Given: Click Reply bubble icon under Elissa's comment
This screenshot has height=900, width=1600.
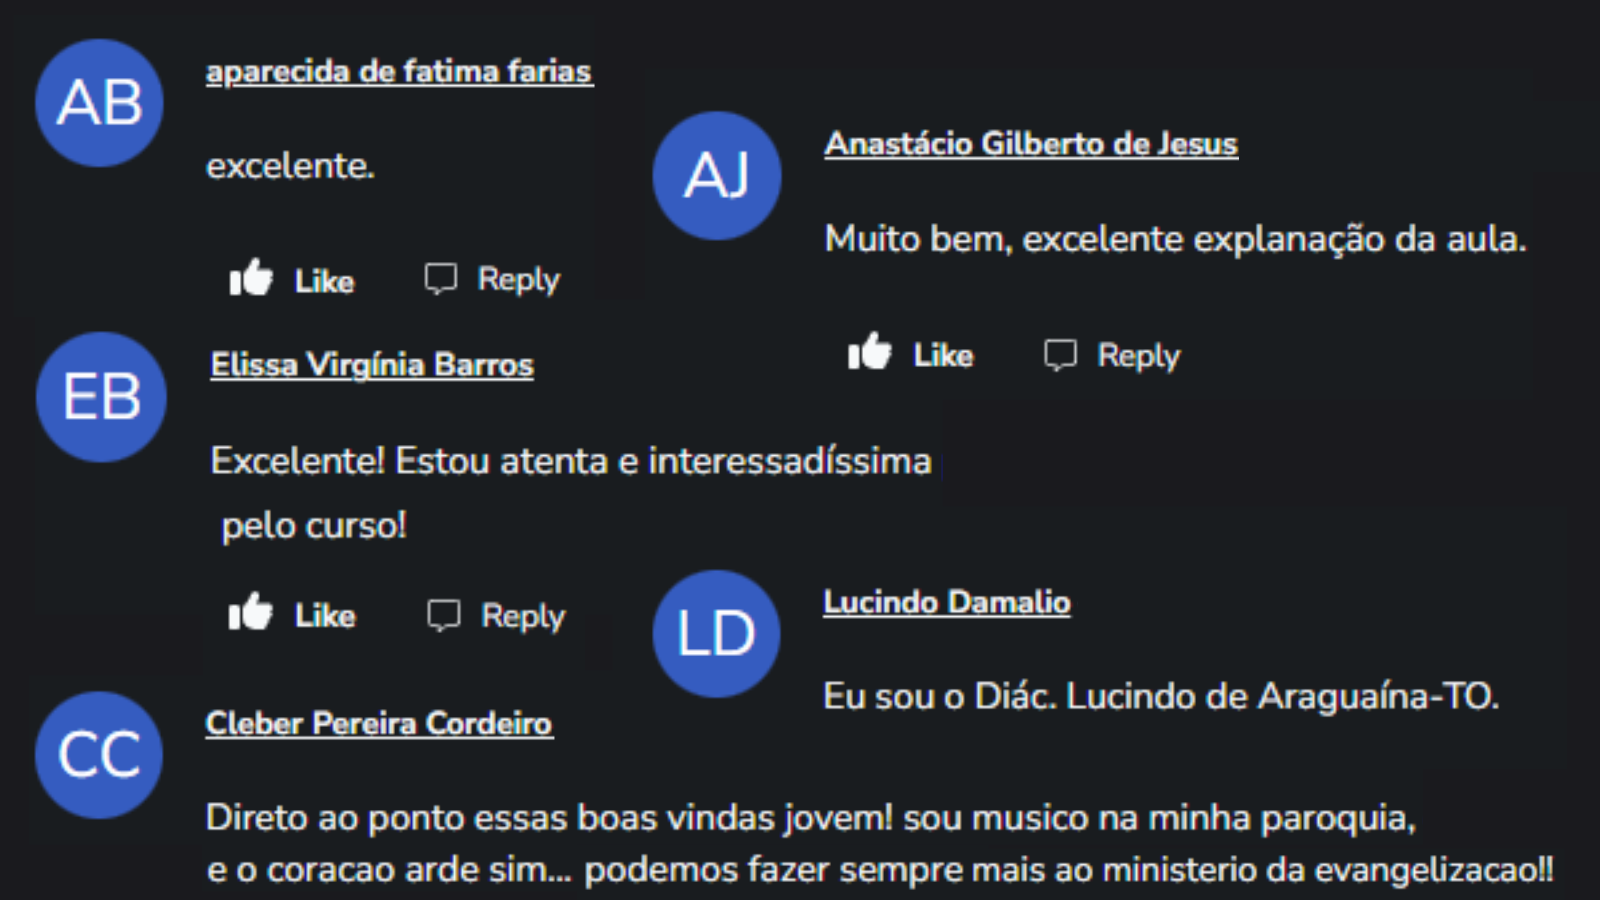Looking at the screenshot, I should click(x=443, y=615).
